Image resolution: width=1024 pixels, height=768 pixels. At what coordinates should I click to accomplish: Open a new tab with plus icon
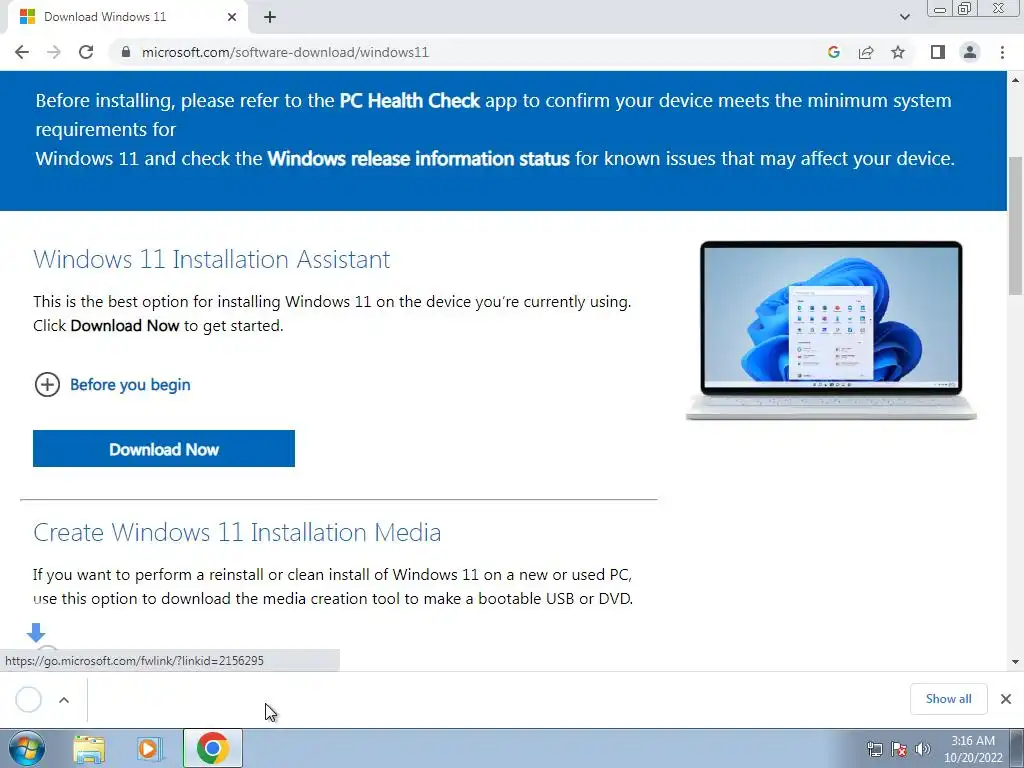pos(270,17)
